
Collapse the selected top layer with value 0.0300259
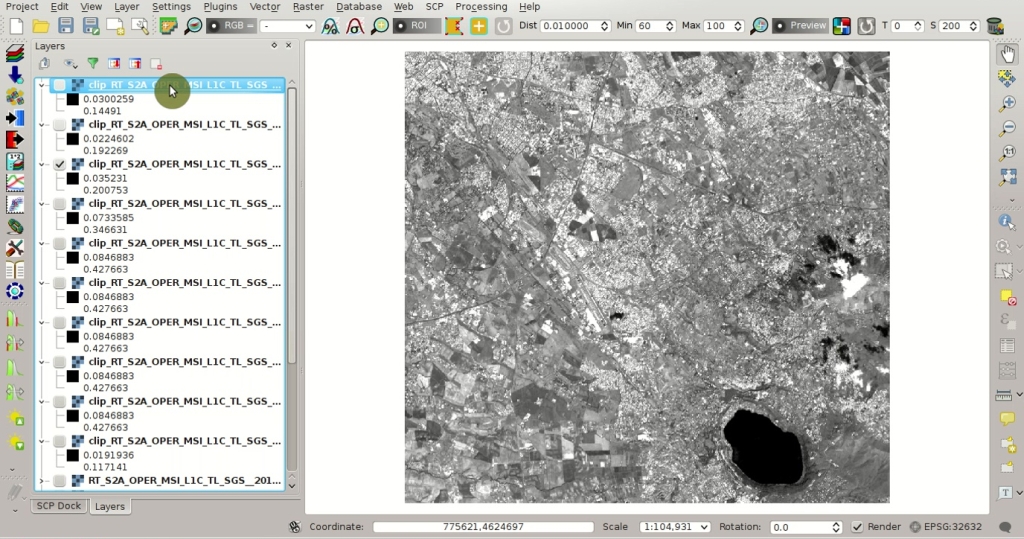coord(42,85)
